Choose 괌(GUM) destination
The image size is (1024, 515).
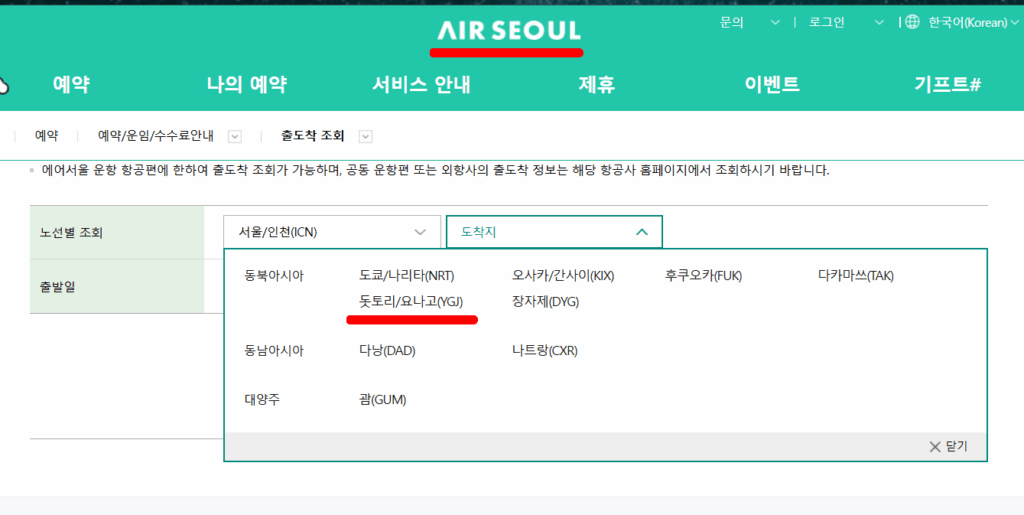pos(383,400)
